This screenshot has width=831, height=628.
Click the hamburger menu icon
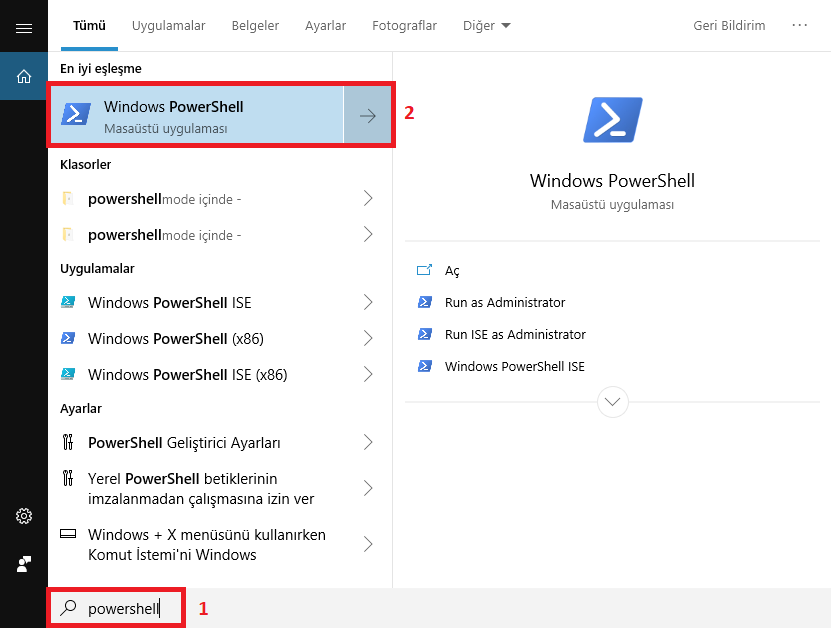(24, 28)
